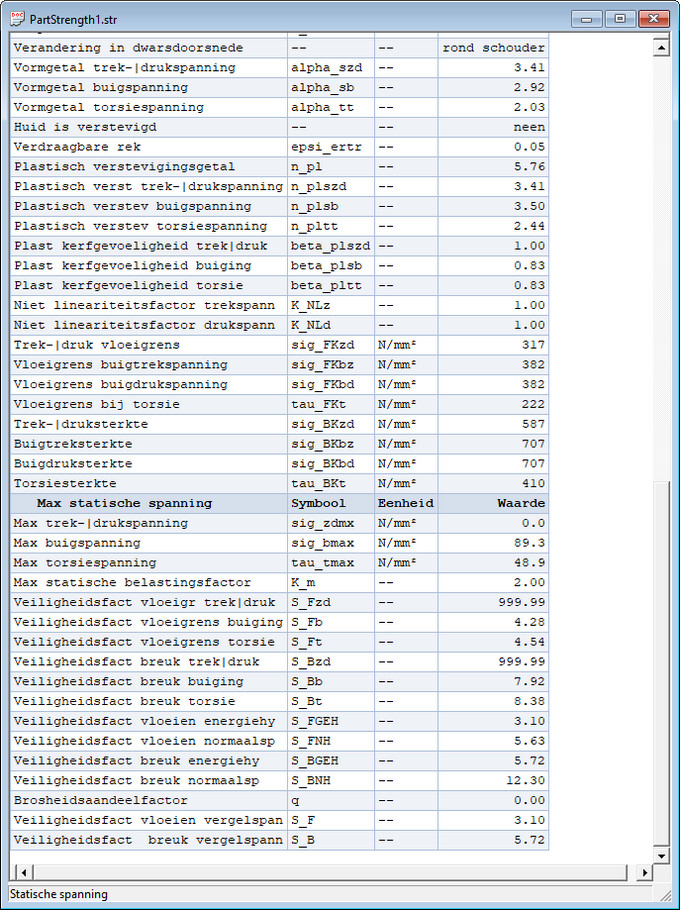Click the 'Symbool' column header
The width and height of the screenshot is (680, 910).
[331, 503]
